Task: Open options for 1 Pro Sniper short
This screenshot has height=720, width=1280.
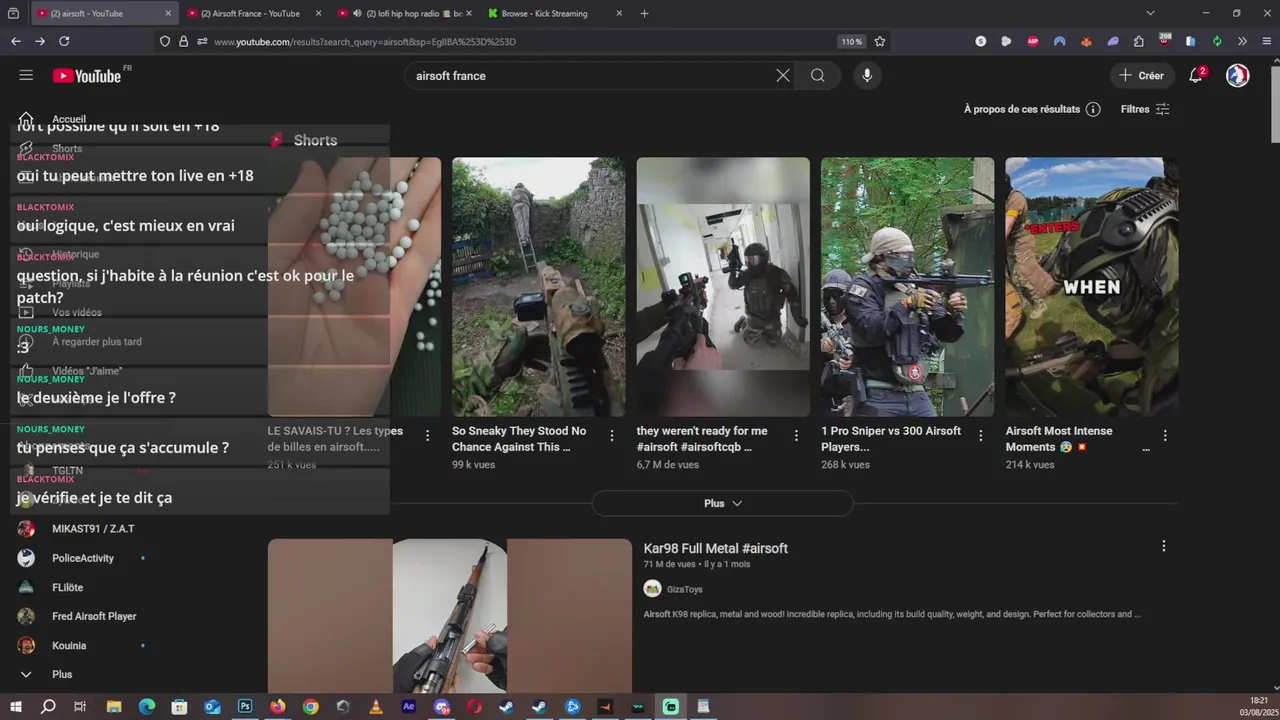Action: click(981, 435)
